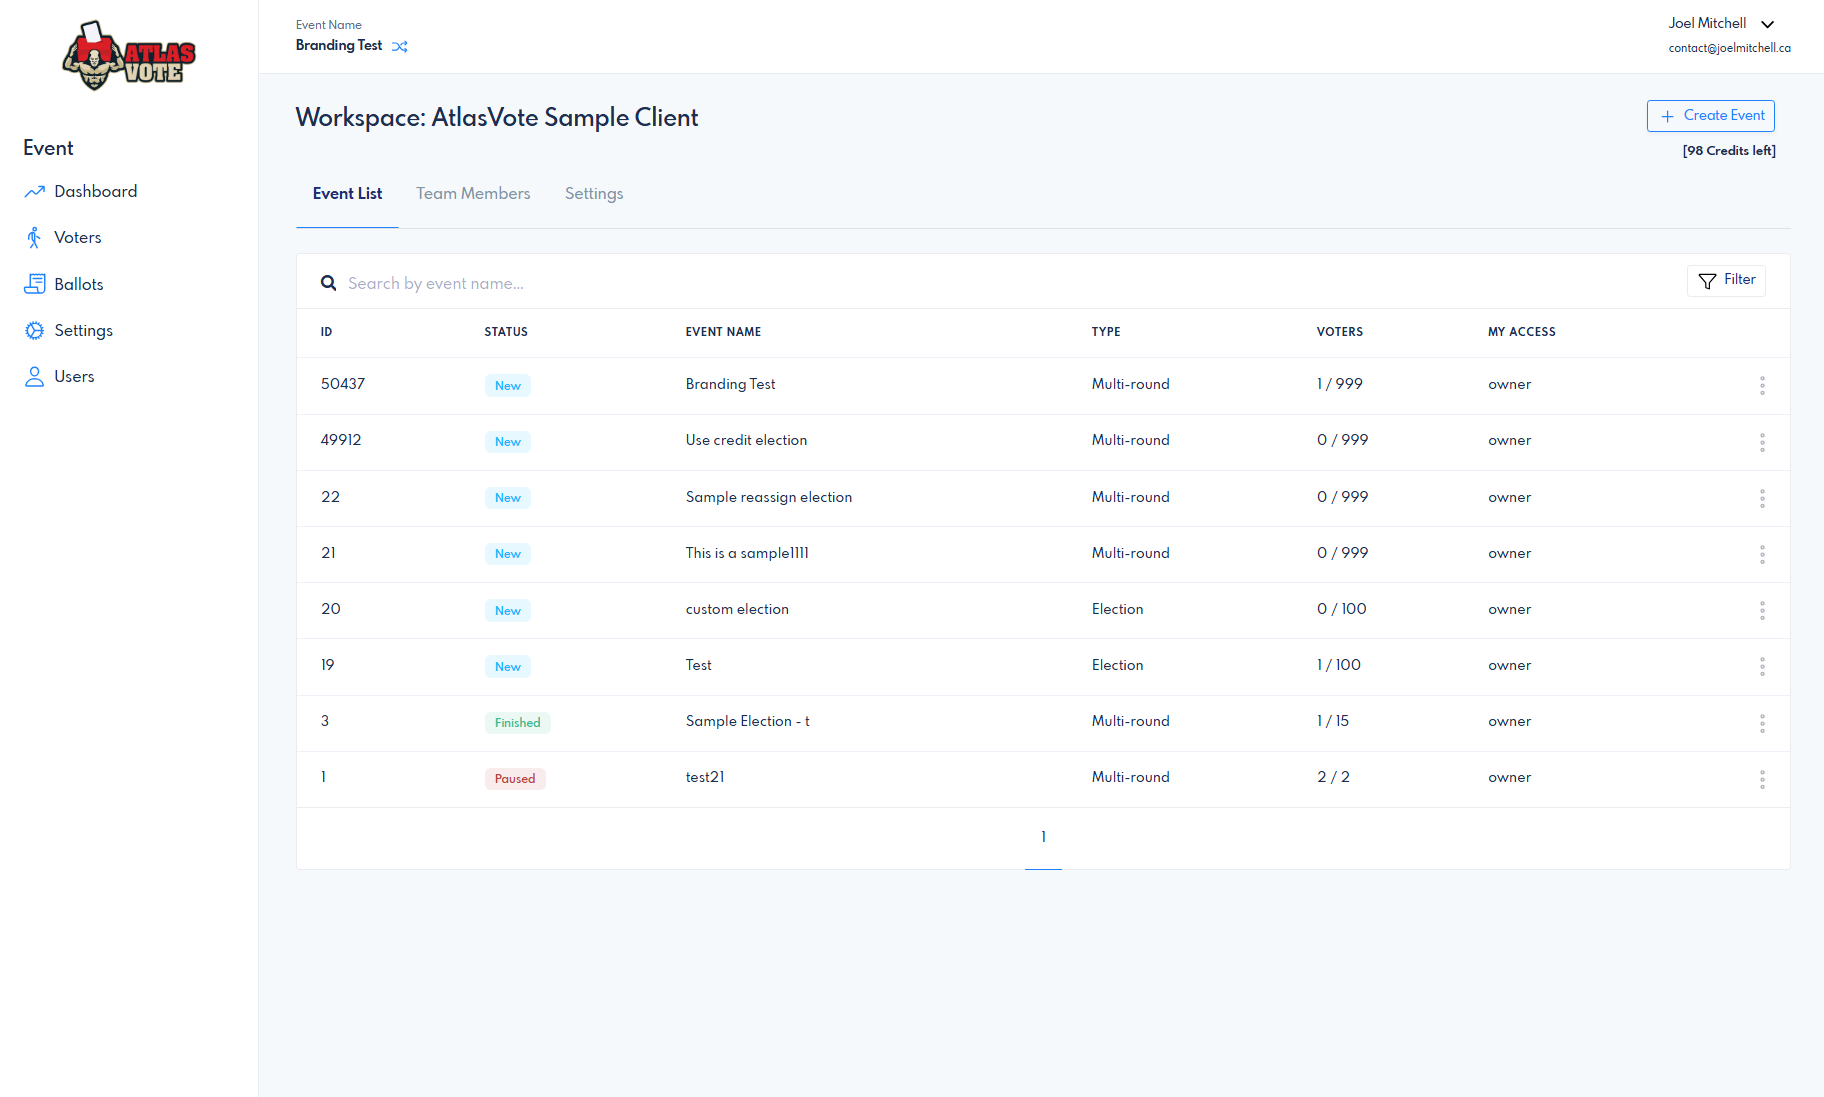
Task: Click the New badge for event 50437
Action: click(x=508, y=386)
